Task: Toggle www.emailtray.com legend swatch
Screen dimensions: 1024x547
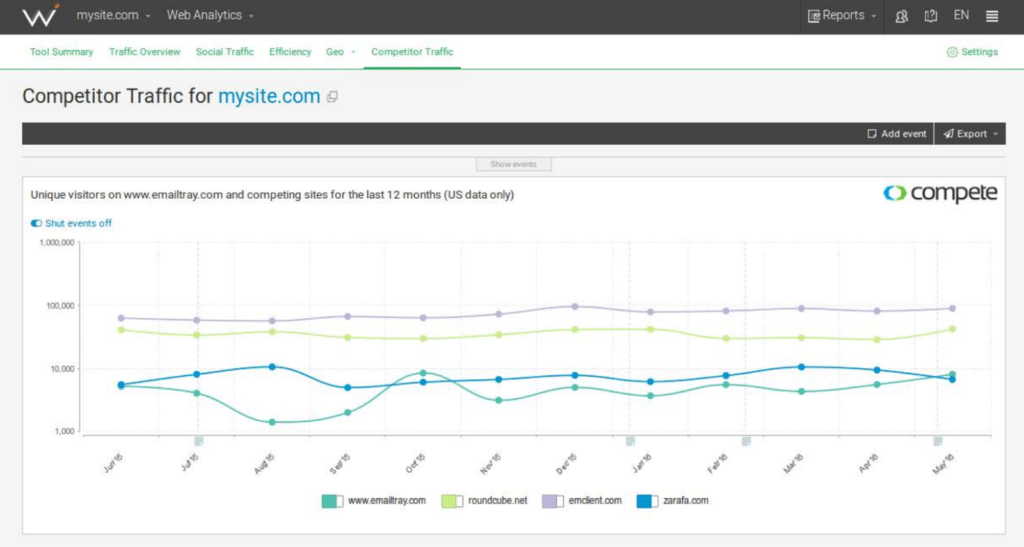Action: pos(332,501)
